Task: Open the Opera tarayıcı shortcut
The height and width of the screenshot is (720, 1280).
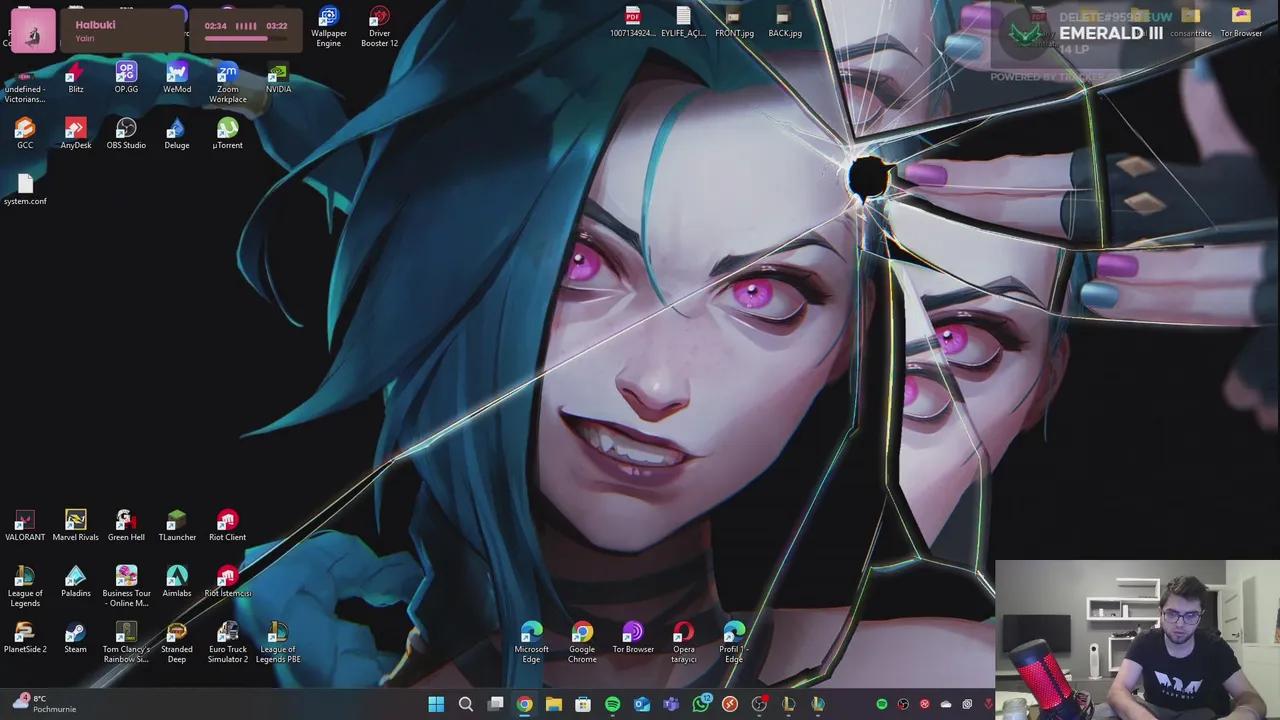Action: 684,643
